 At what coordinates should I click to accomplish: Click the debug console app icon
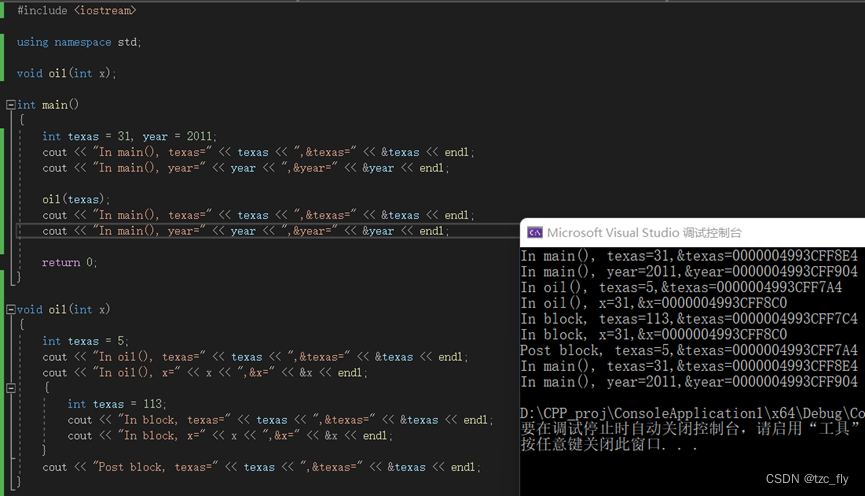click(535, 233)
